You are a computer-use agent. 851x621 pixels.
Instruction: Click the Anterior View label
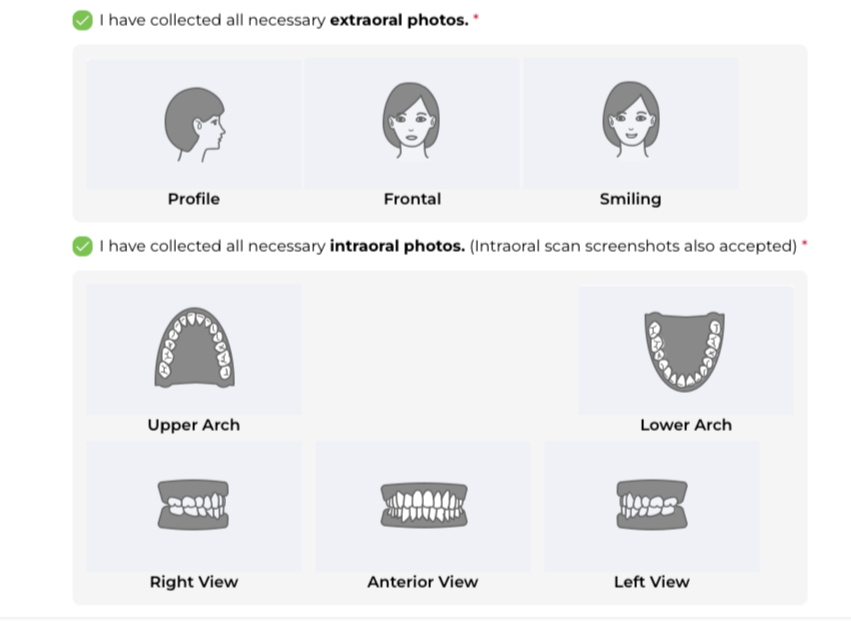pyautogui.click(x=423, y=582)
